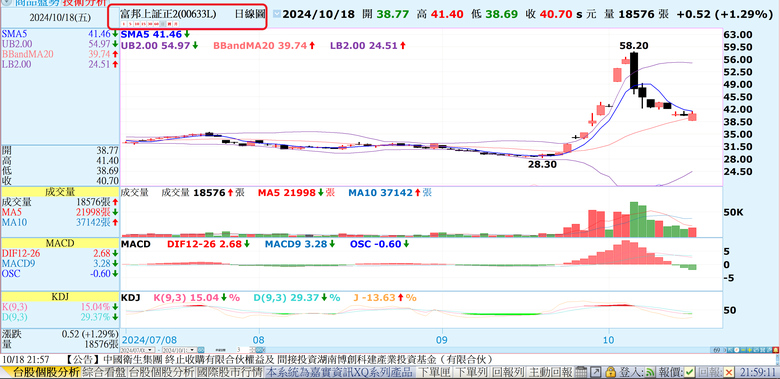This screenshot has height=379, width=780.
Task: Click the red alert bell icon above ticker
Action: [776, 350]
